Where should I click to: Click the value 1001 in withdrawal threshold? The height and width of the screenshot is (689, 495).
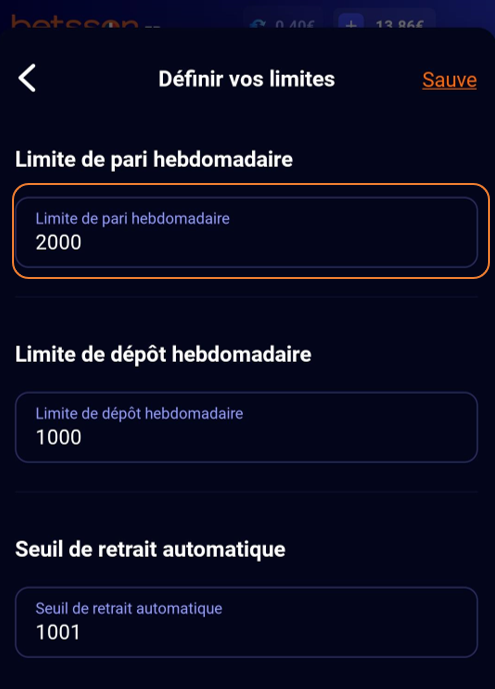click(58, 632)
